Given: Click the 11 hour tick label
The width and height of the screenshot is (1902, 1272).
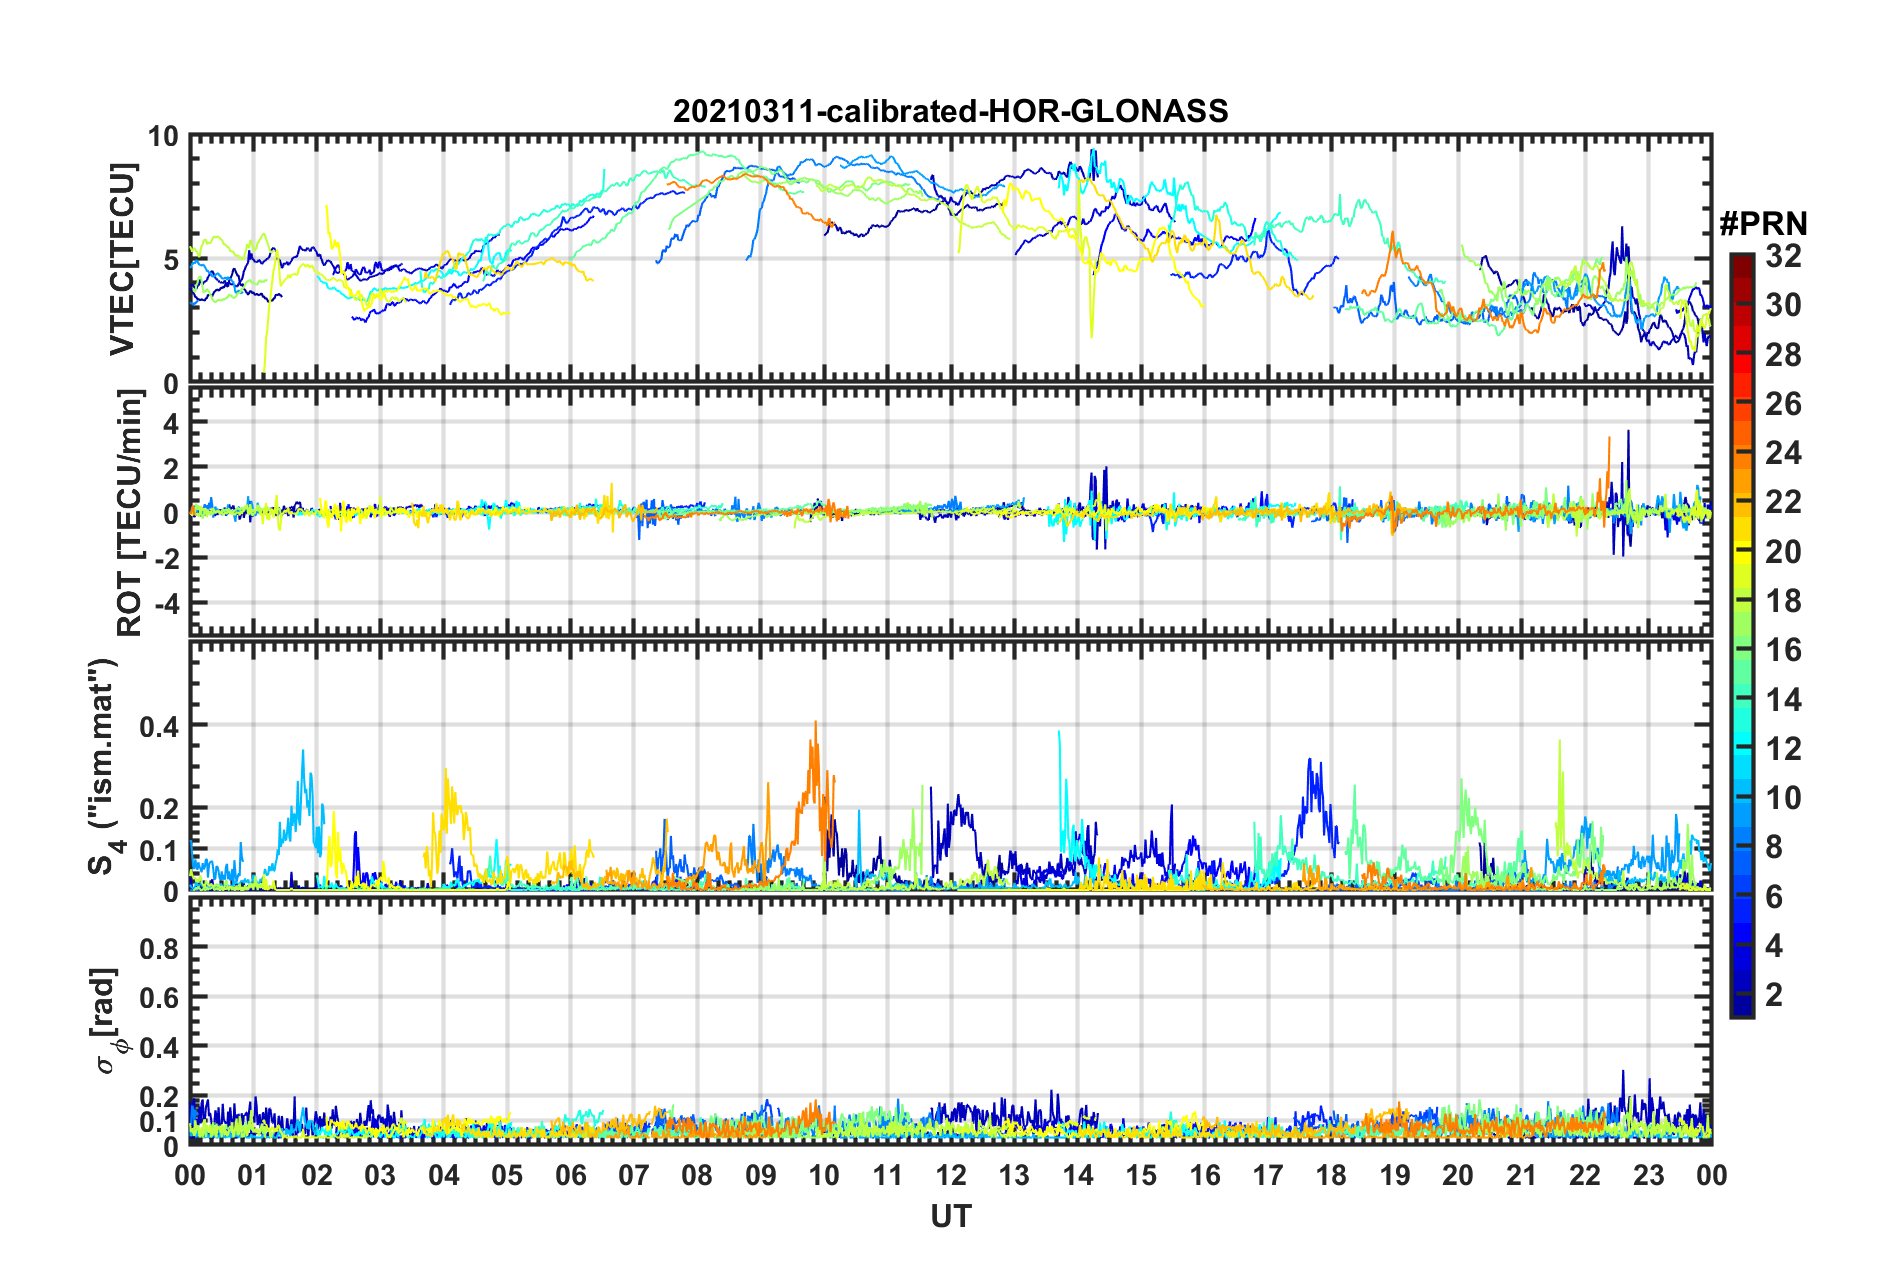Looking at the screenshot, I should click(x=888, y=1175).
